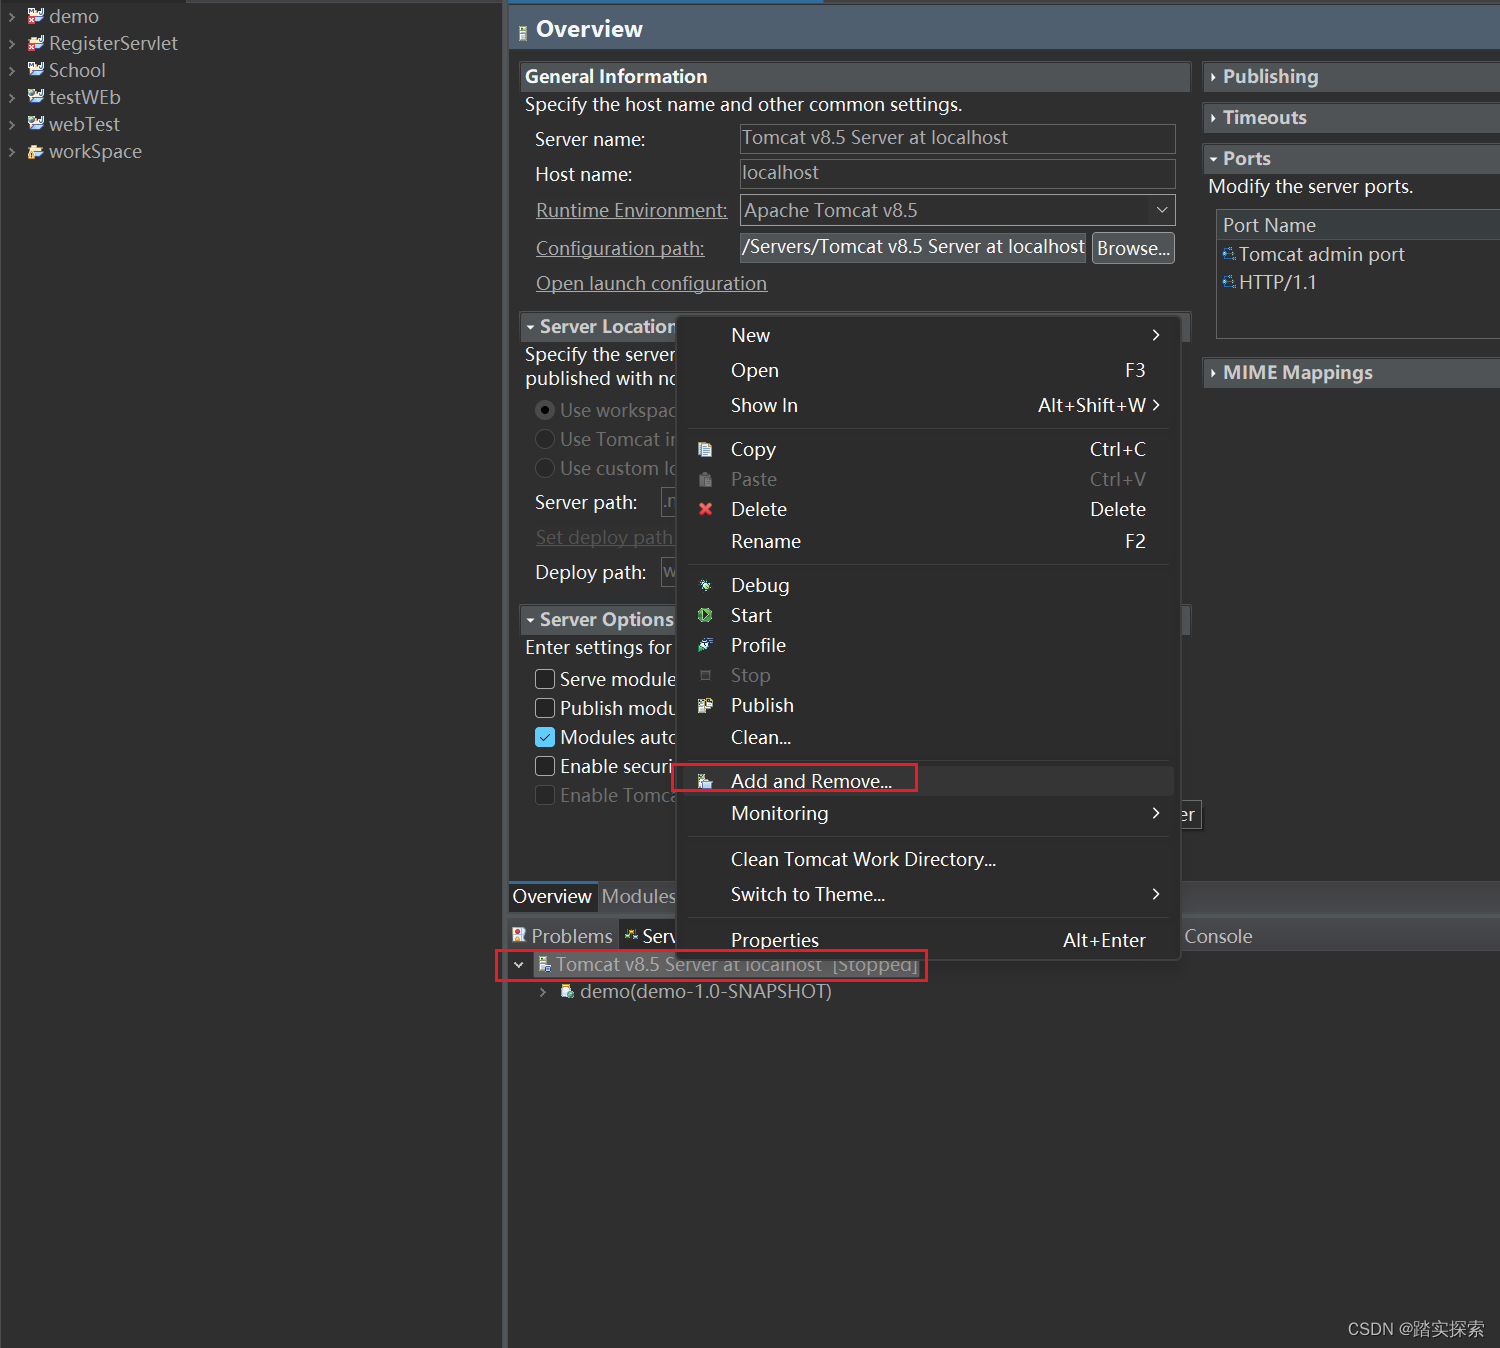Click the Browse... button

point(1133,248)
